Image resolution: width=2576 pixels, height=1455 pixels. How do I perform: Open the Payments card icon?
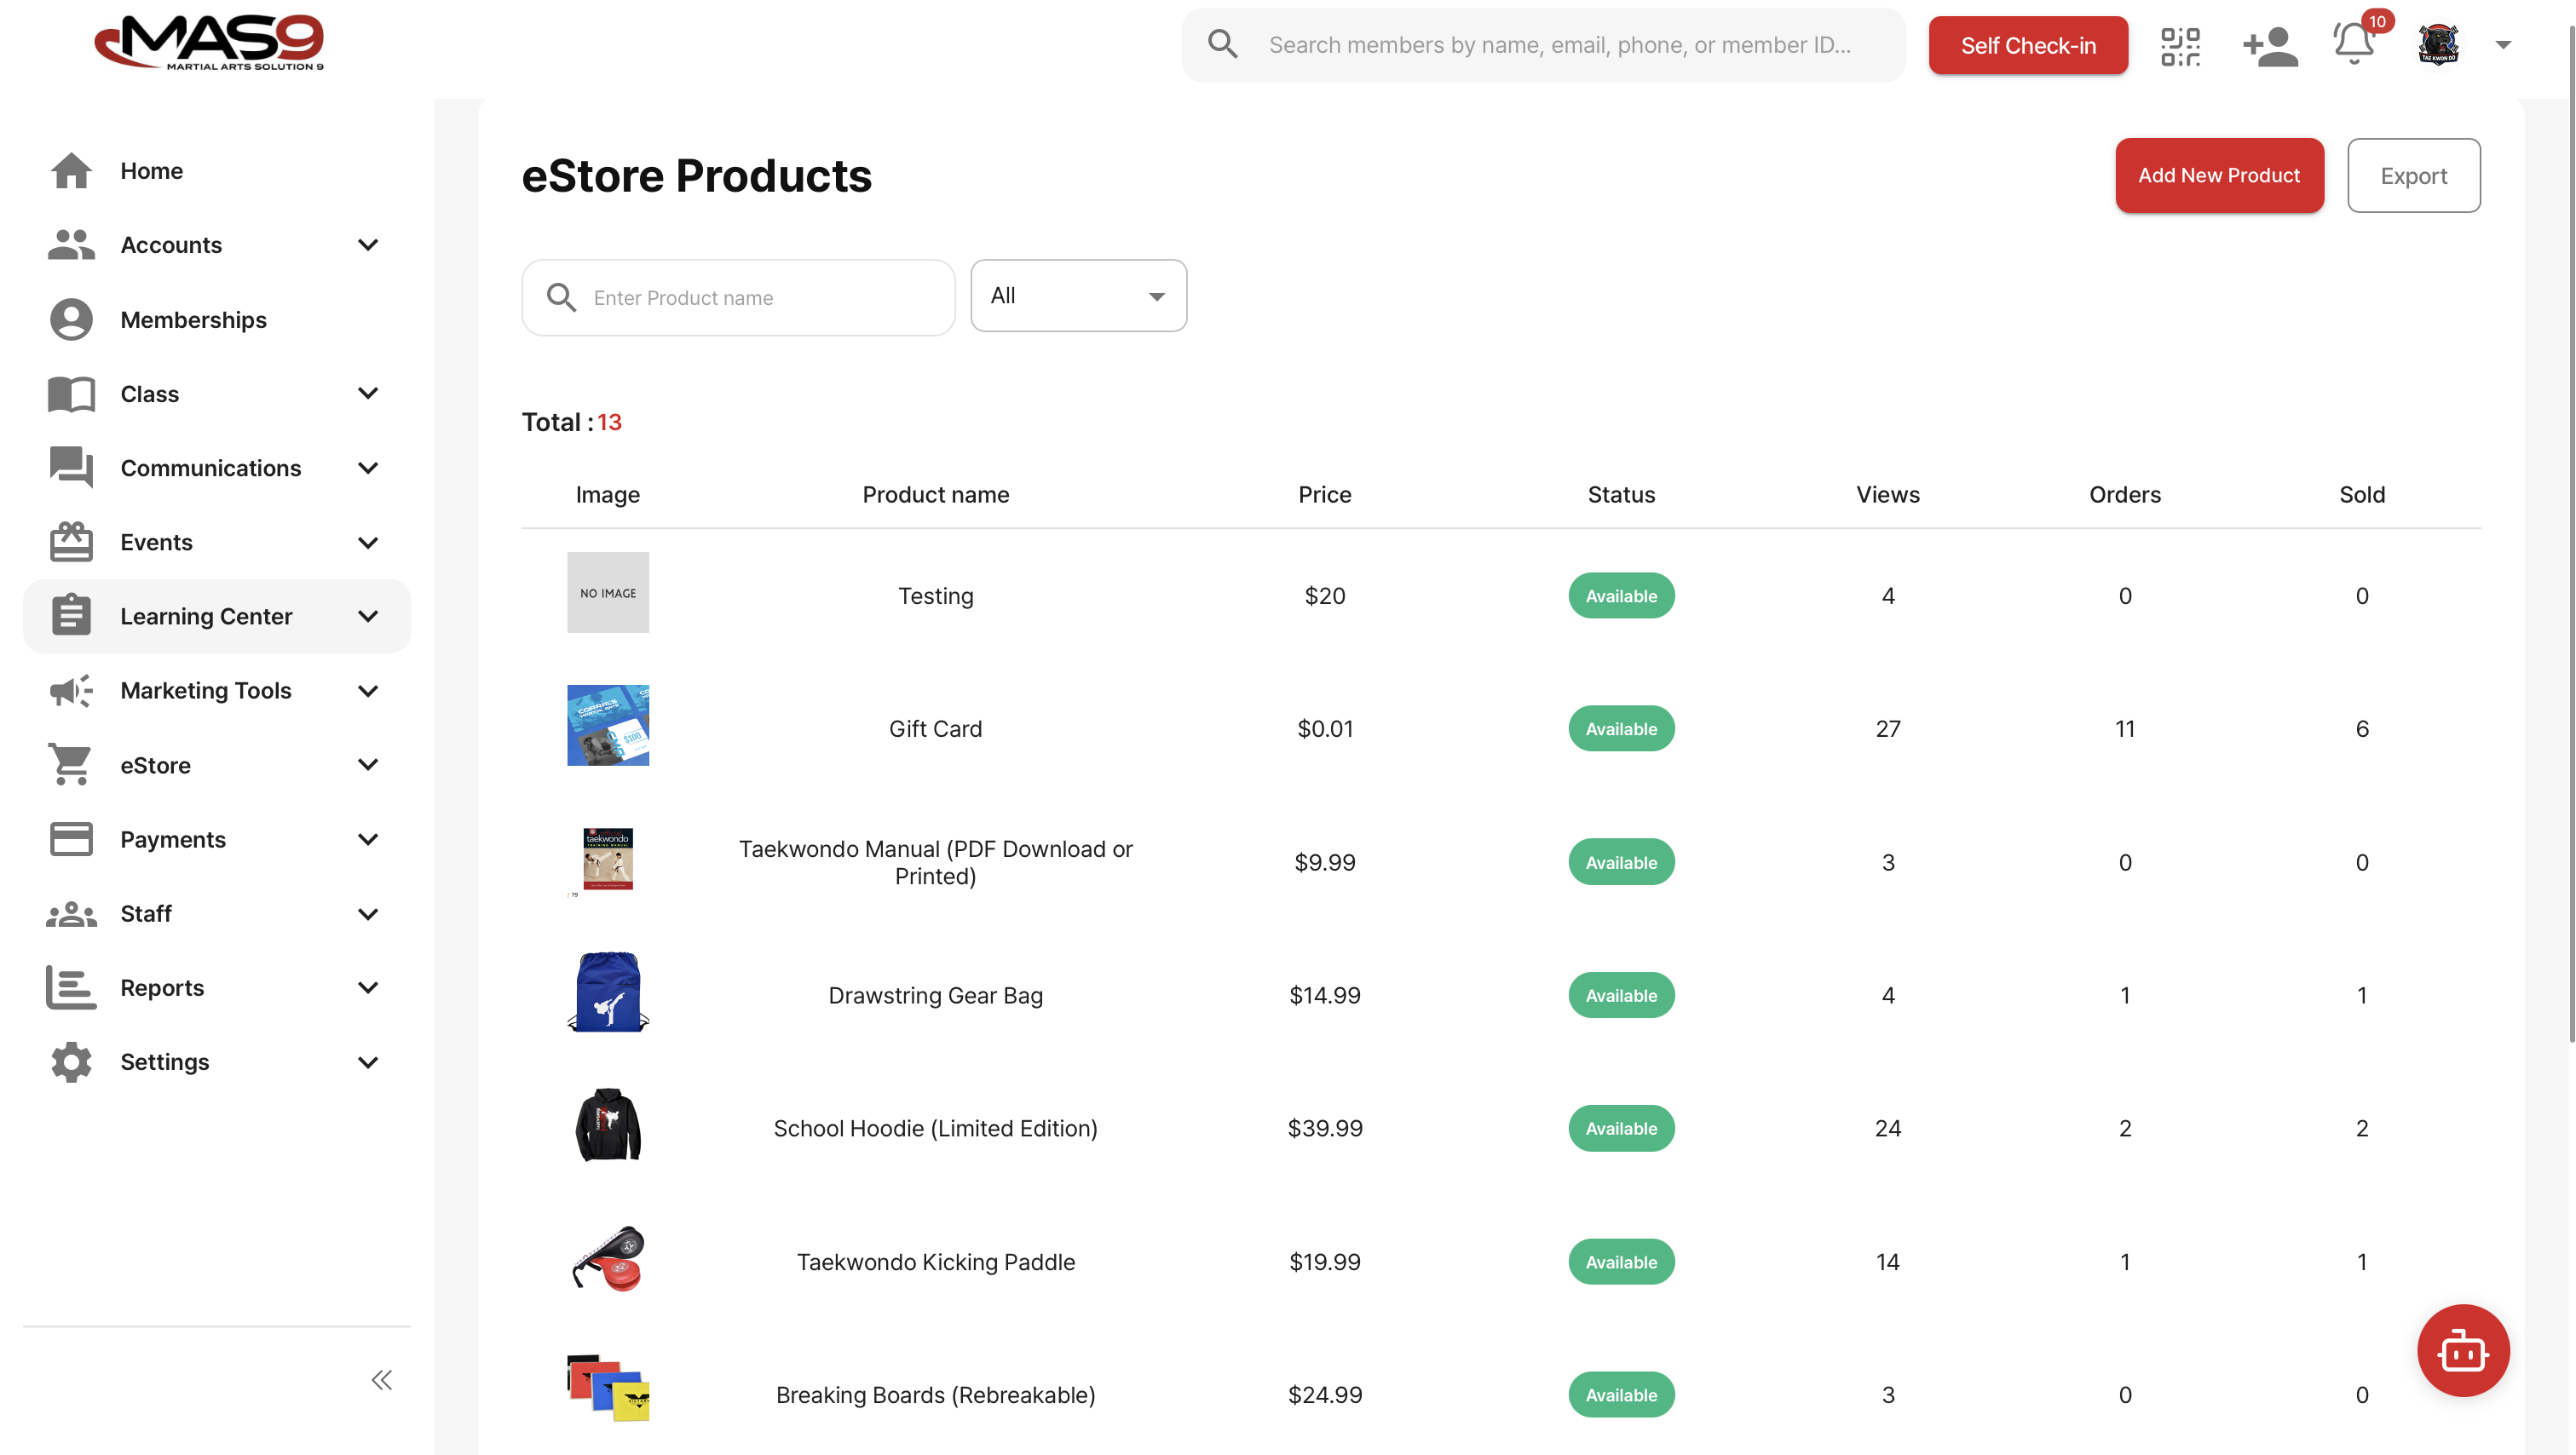(70, 839)
